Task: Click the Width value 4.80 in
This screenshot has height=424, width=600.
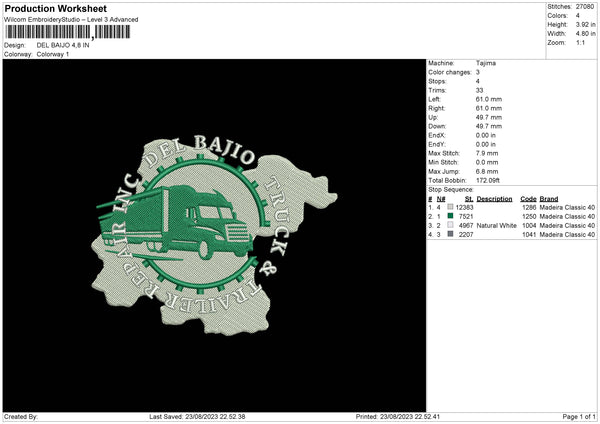Action: pos(585,34)
